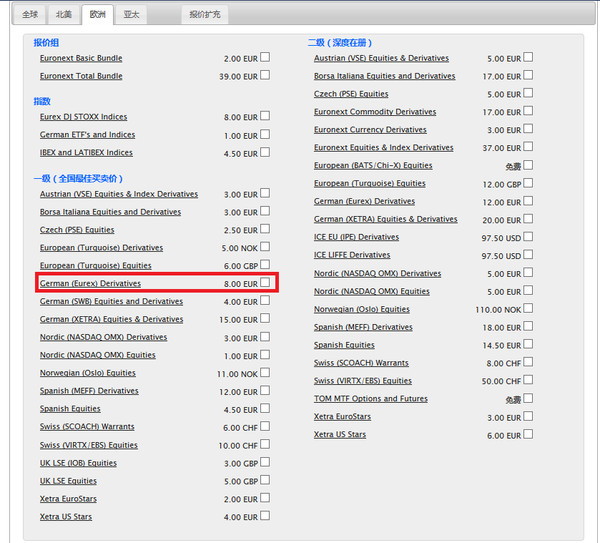Open the Euronext Basic Bundle link
The height and width of the screenshot is (543, 600).
(x=81, y=58)
